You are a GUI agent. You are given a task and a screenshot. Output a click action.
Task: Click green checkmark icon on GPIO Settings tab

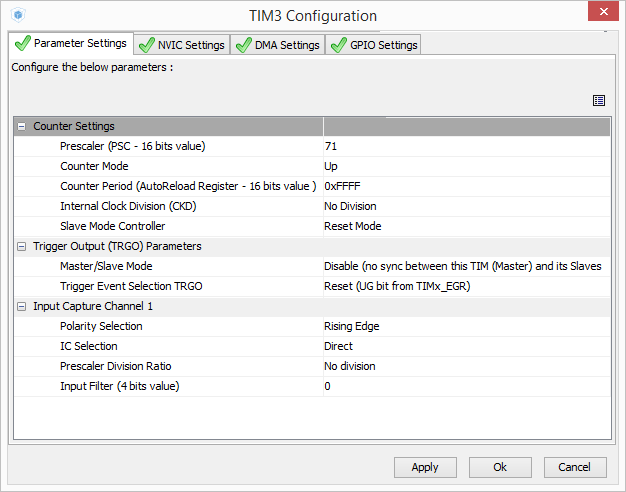click(x=339, y=45)
